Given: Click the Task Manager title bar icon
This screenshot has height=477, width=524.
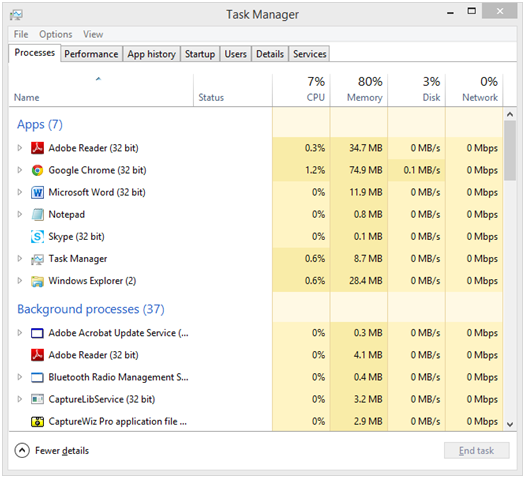Looking at the screenshot, I should point(16,15).
